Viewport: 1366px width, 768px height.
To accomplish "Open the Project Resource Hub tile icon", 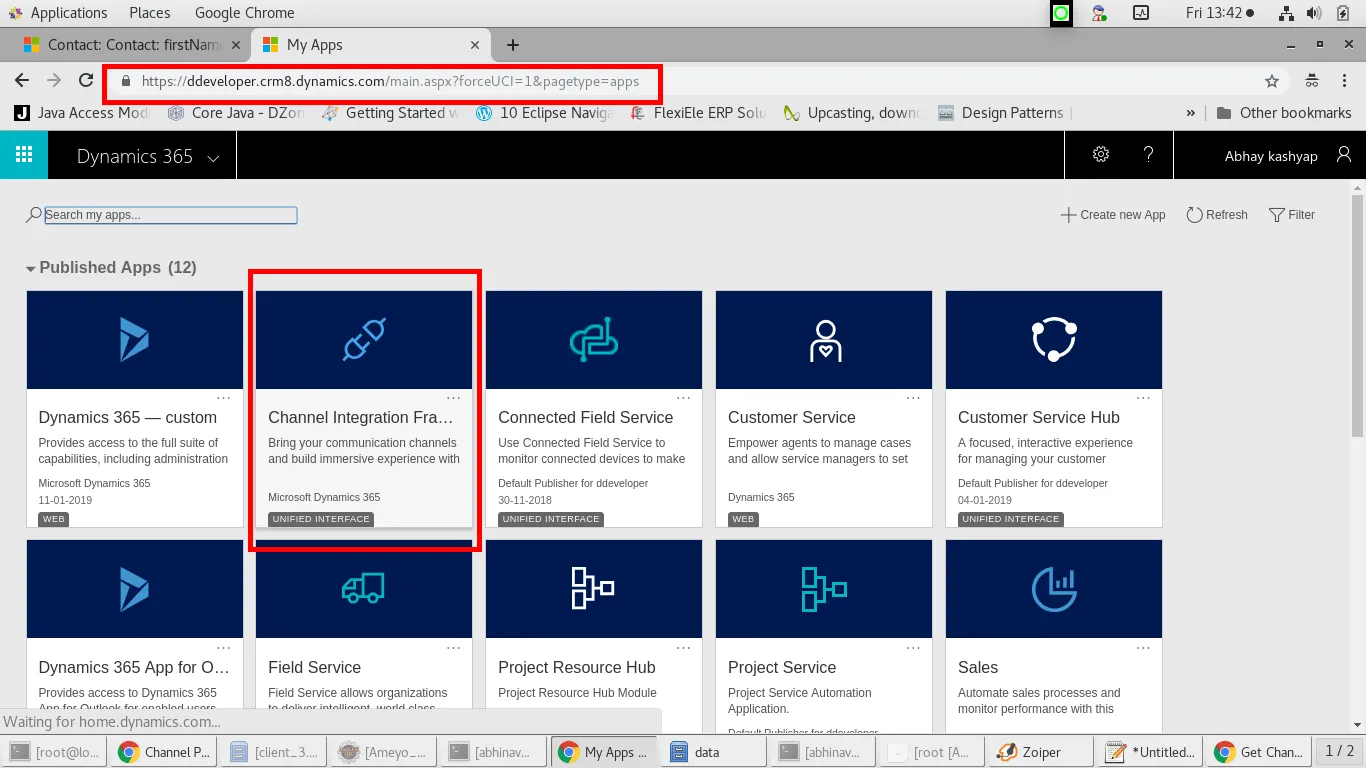I will click(x=594, y=589).
